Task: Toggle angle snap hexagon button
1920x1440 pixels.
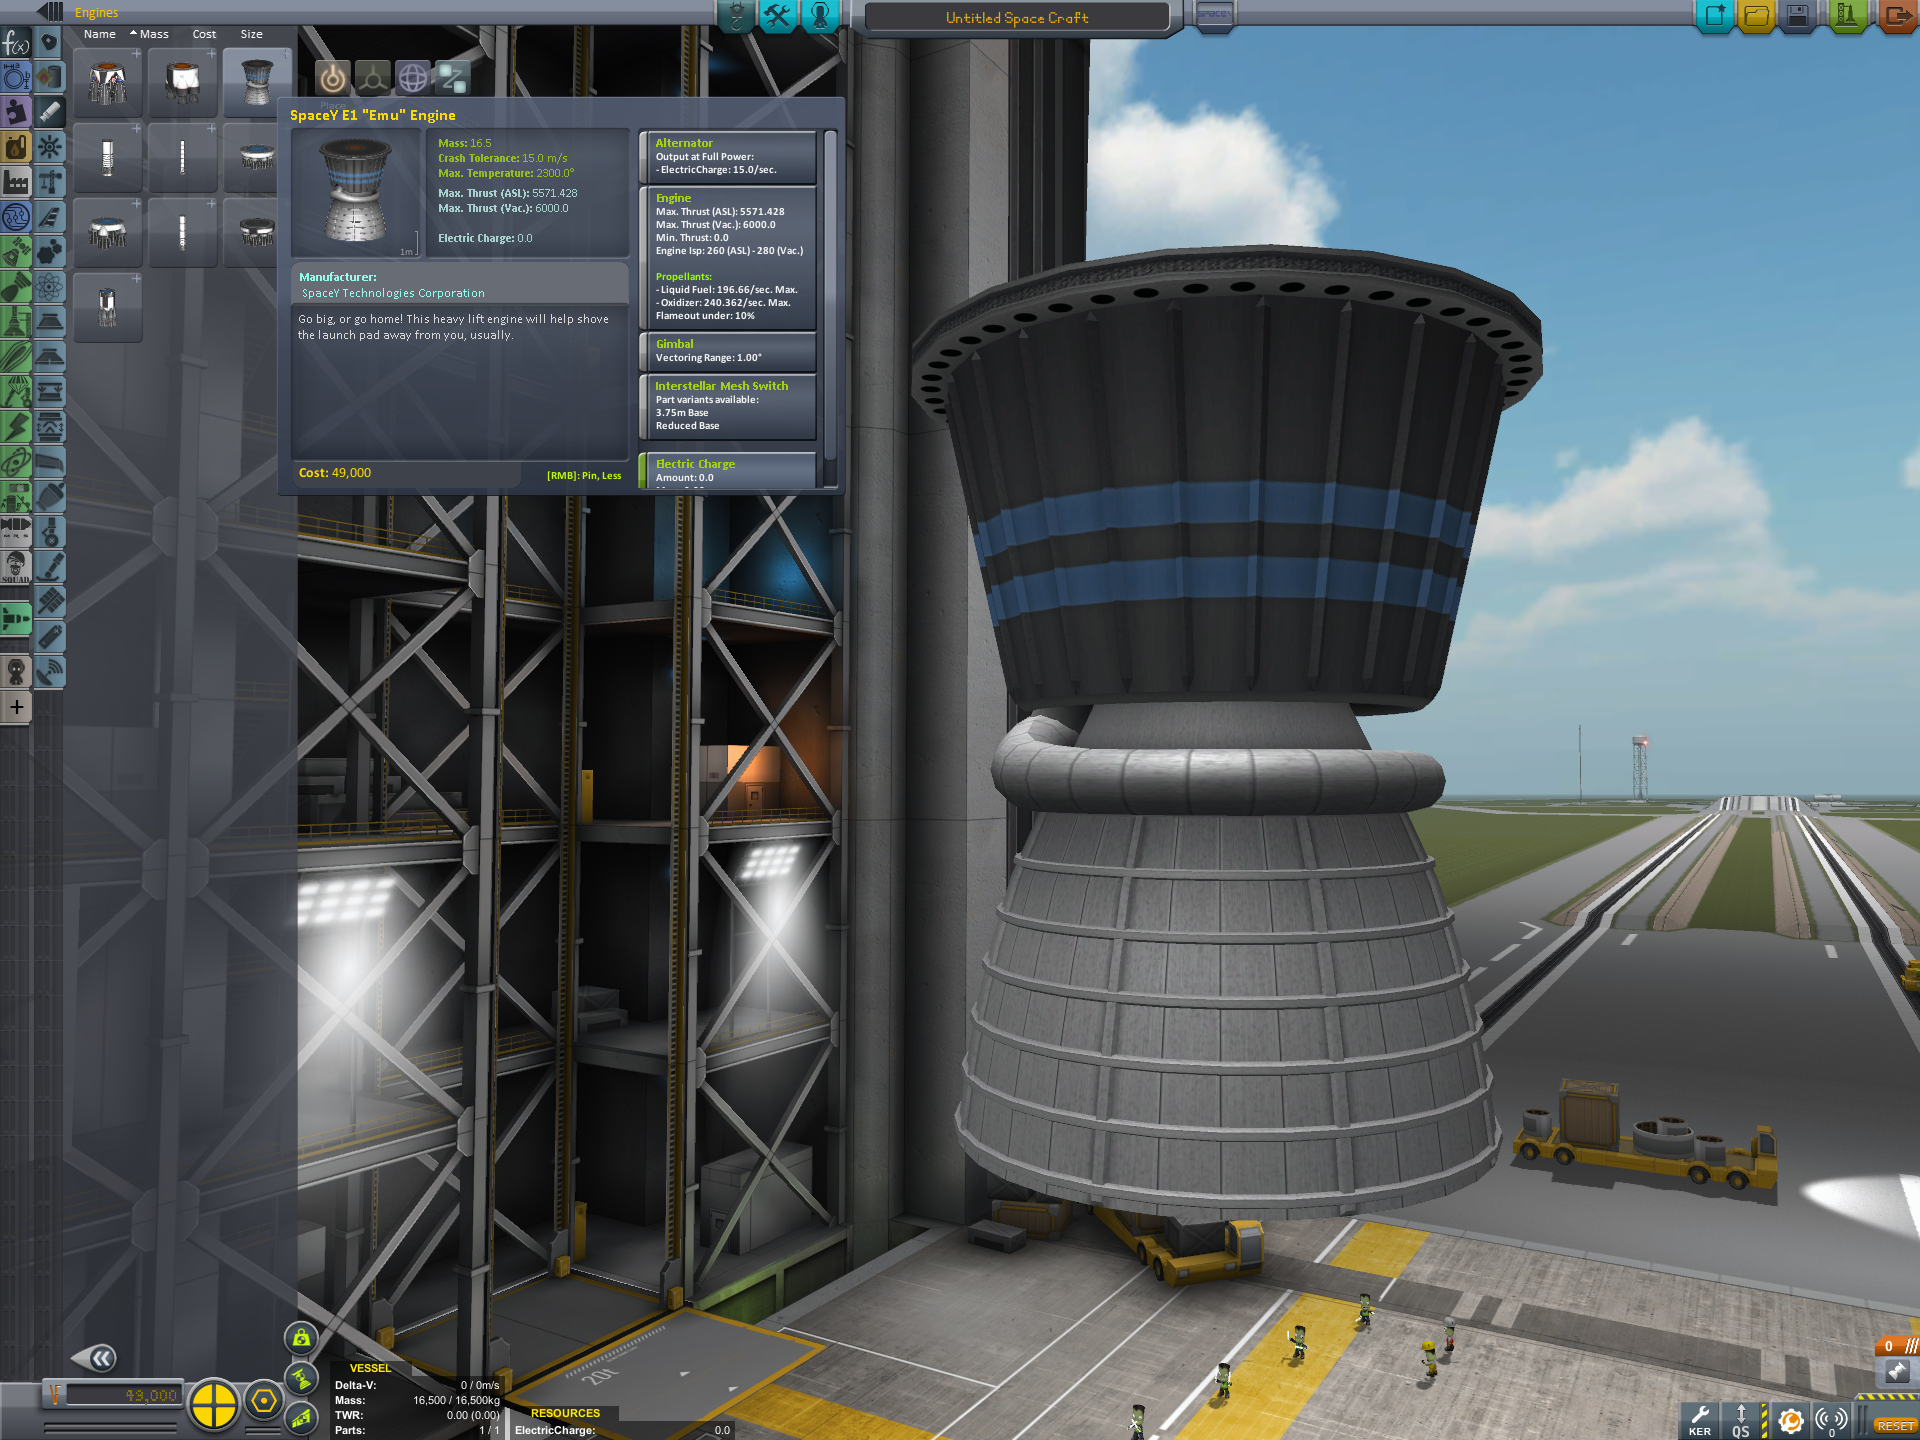Action: tap(264, 1402)
